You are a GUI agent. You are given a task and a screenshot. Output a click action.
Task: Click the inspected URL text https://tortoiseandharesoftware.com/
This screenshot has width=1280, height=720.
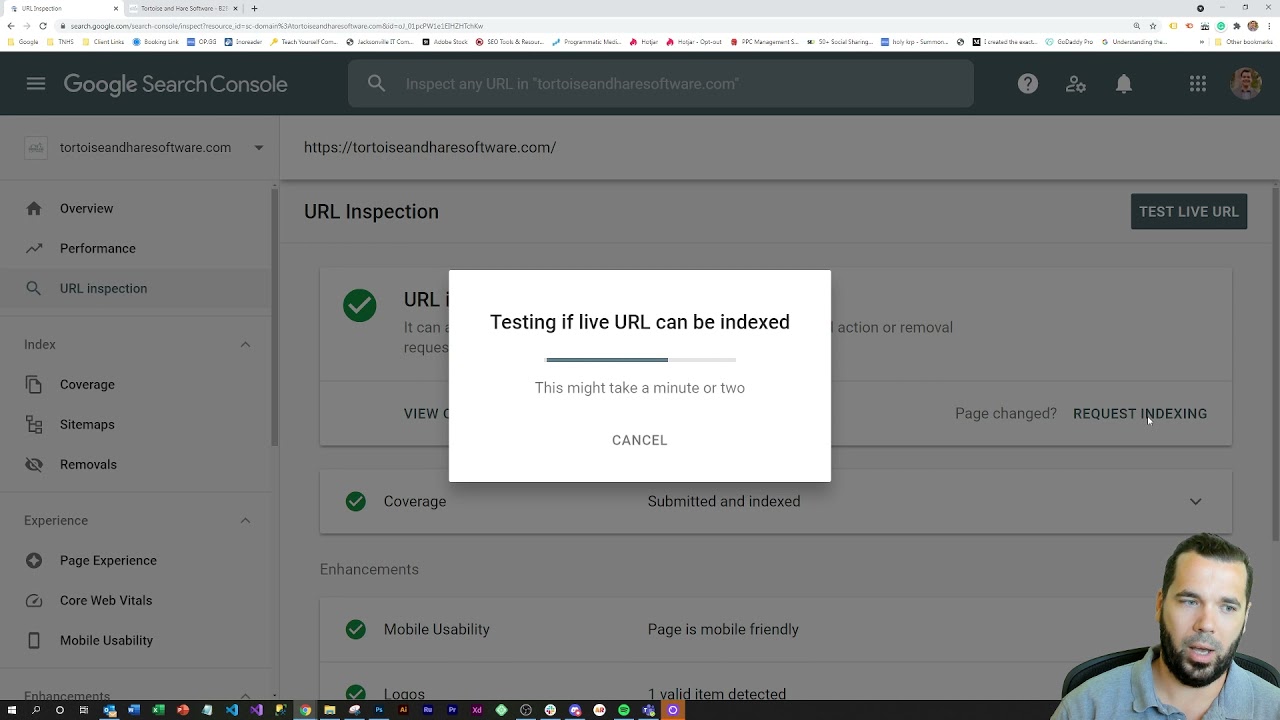430,148
